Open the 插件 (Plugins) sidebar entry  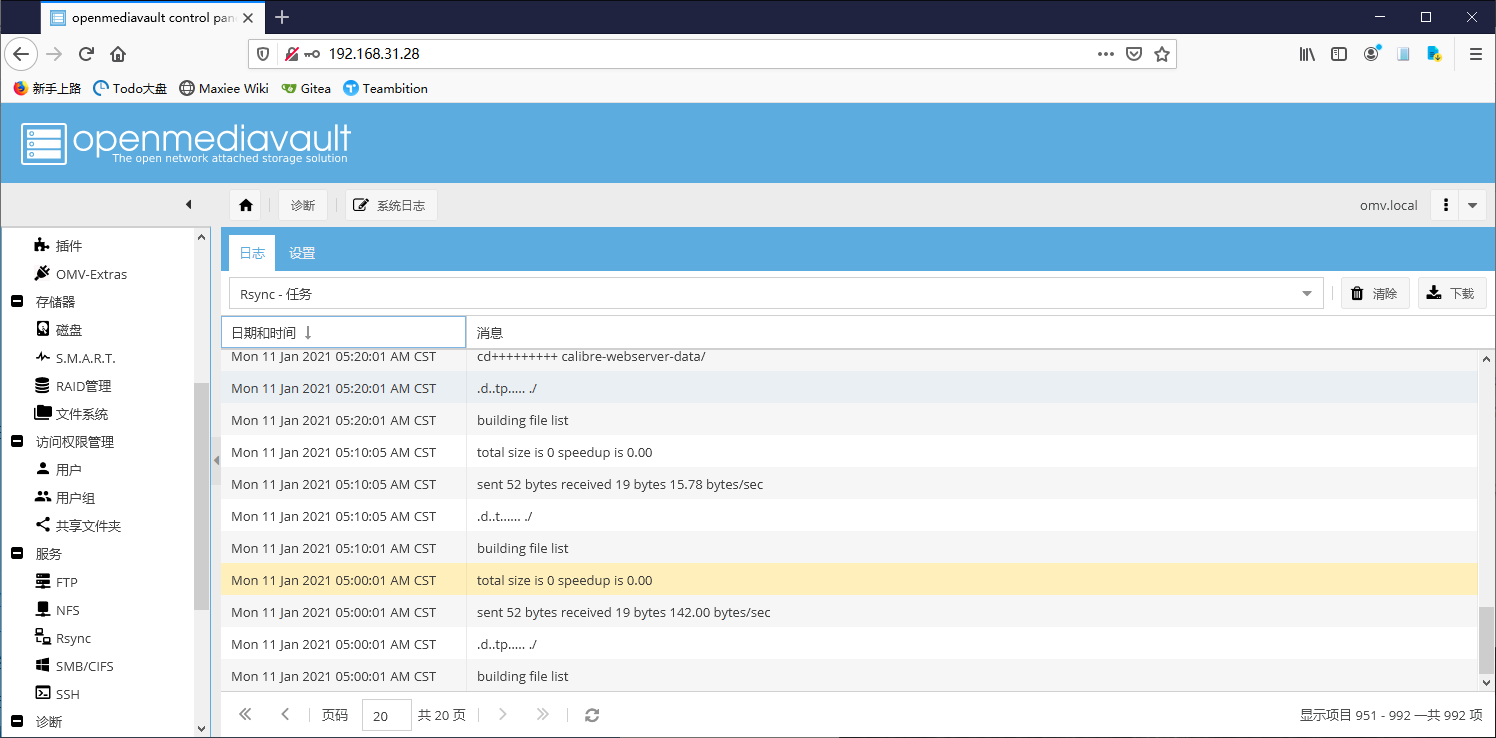coord(66,245)
